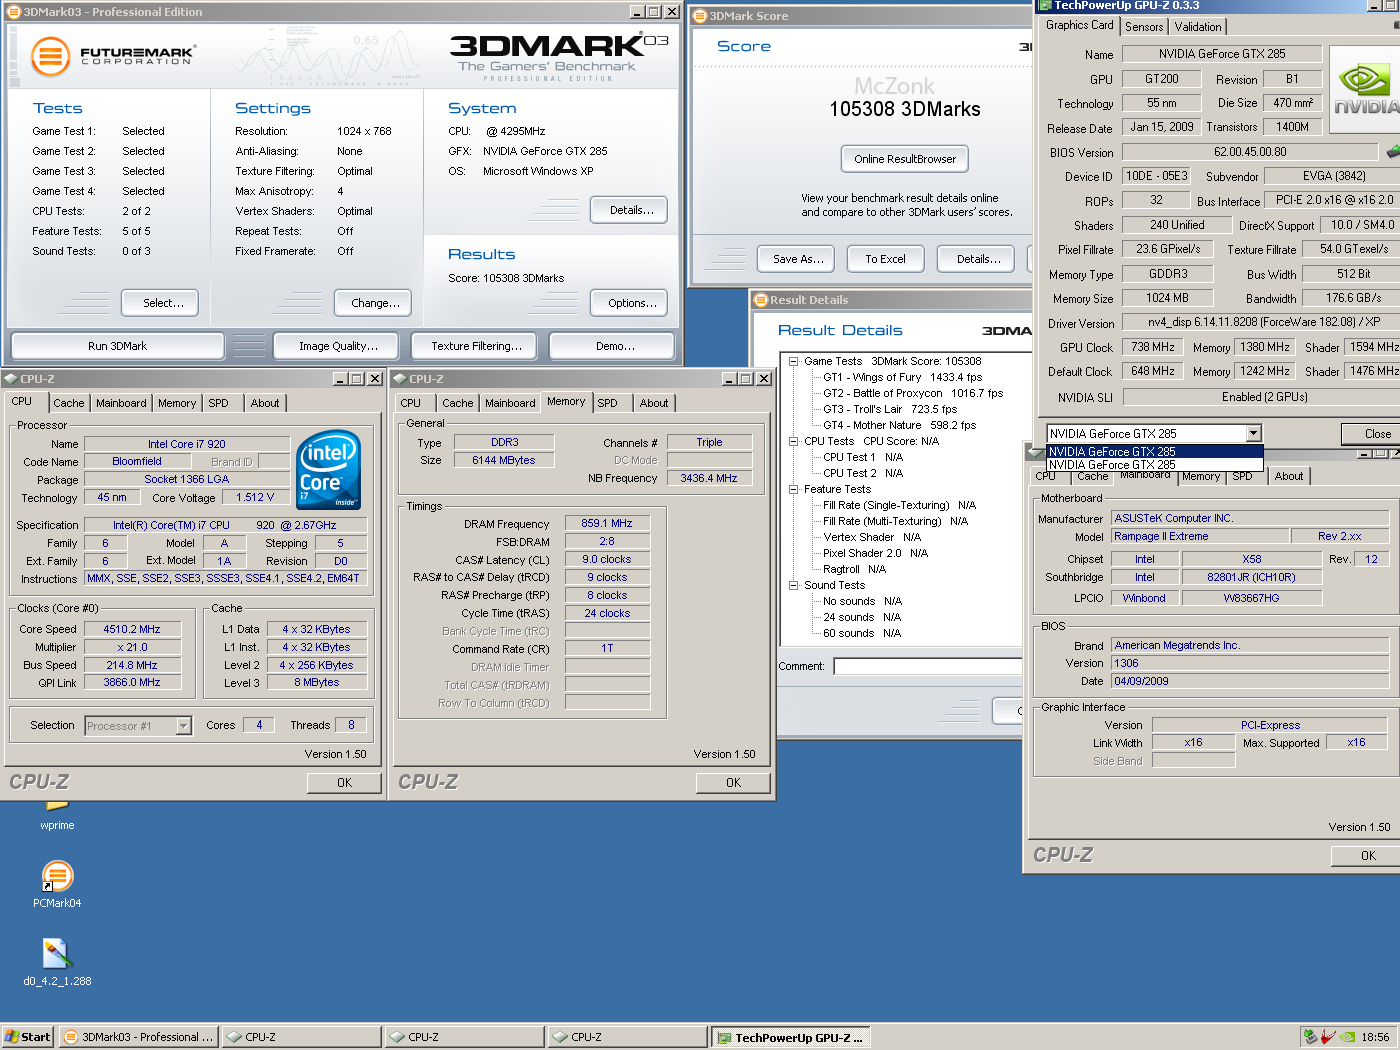Switch to CPU tab in CPU-Z memory window

click(x=411, y=403)
